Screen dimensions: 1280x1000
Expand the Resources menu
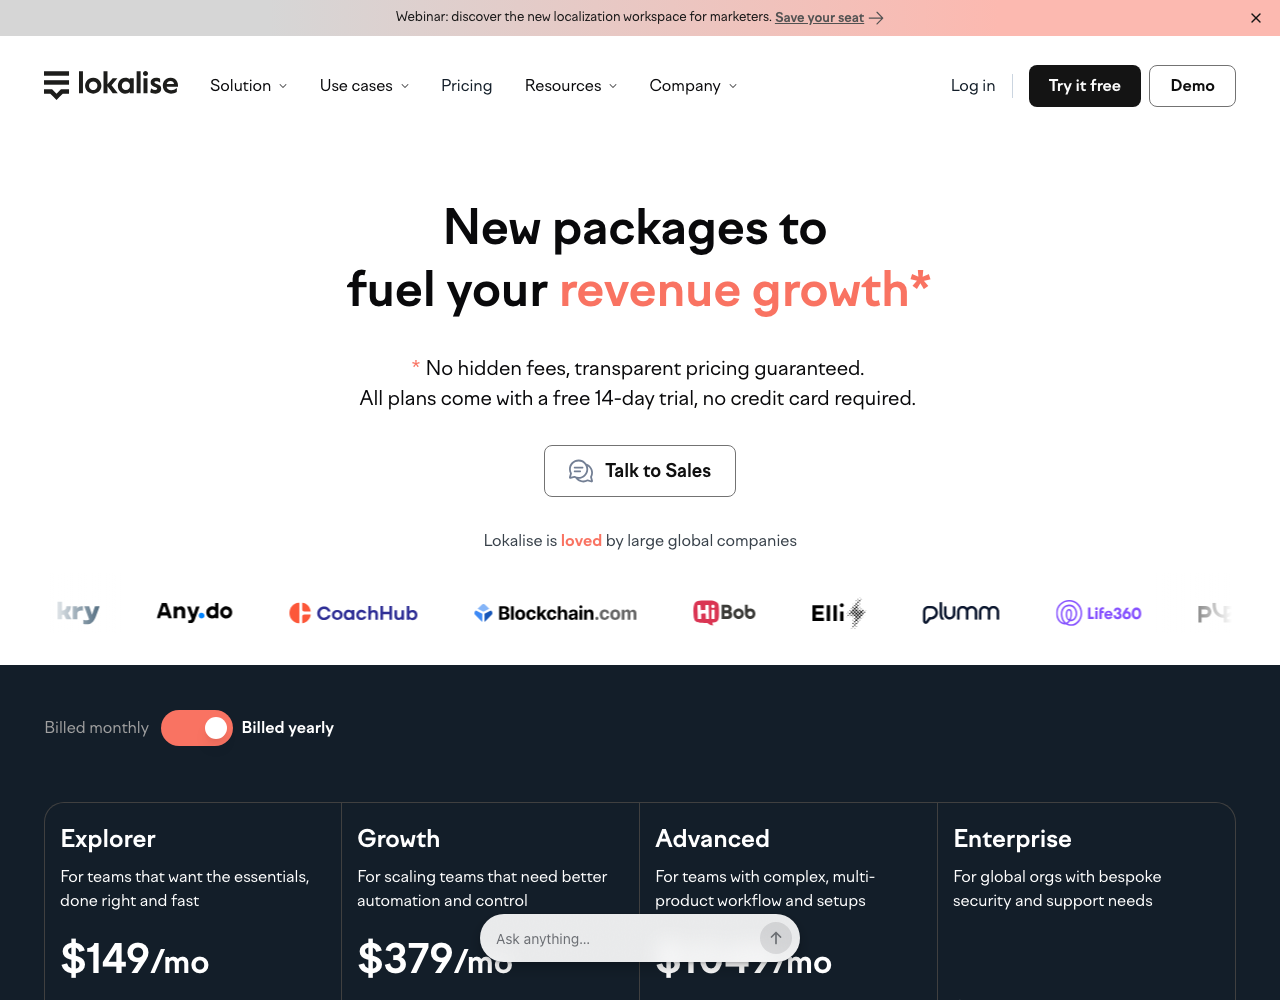point(571,86)
